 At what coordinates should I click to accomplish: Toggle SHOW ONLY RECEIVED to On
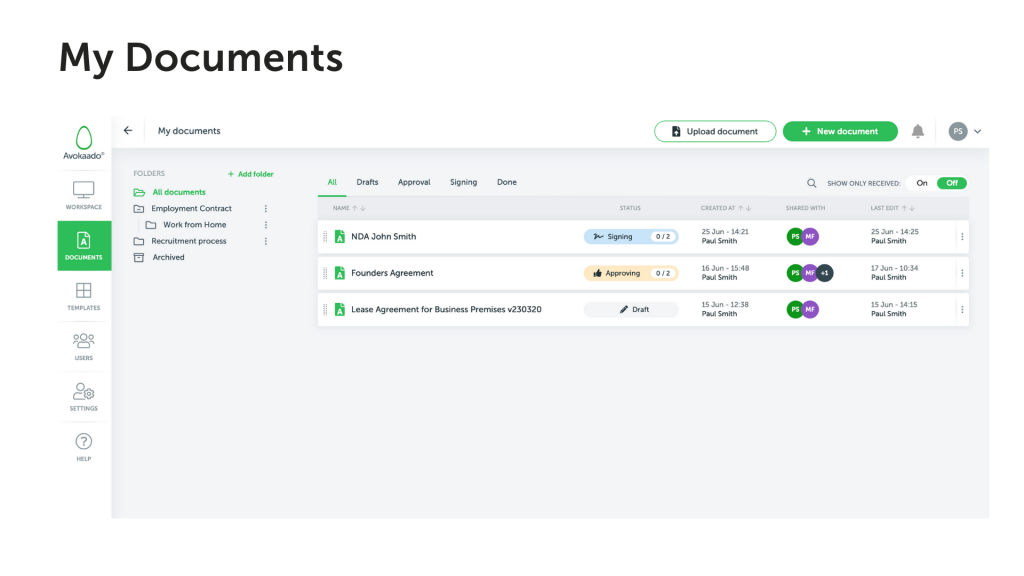coord(922,183)
